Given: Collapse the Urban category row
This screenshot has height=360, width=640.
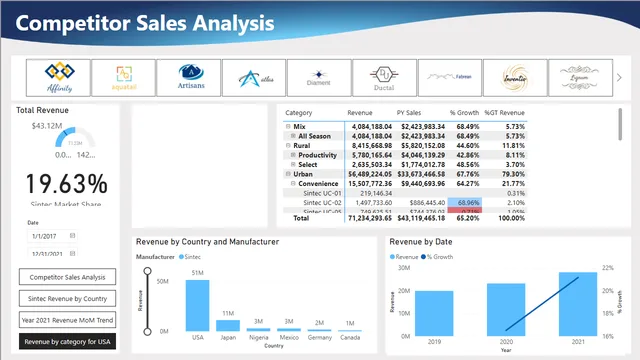Looking at the screenshot, I should point(288,174).
